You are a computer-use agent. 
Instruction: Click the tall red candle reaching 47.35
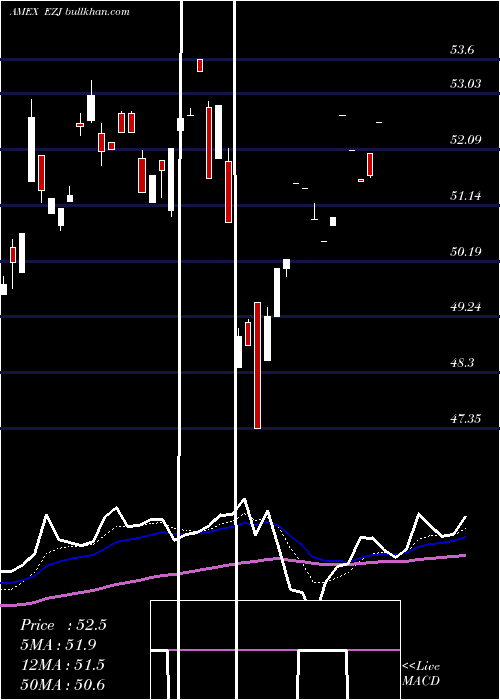[x=257, y=365]
